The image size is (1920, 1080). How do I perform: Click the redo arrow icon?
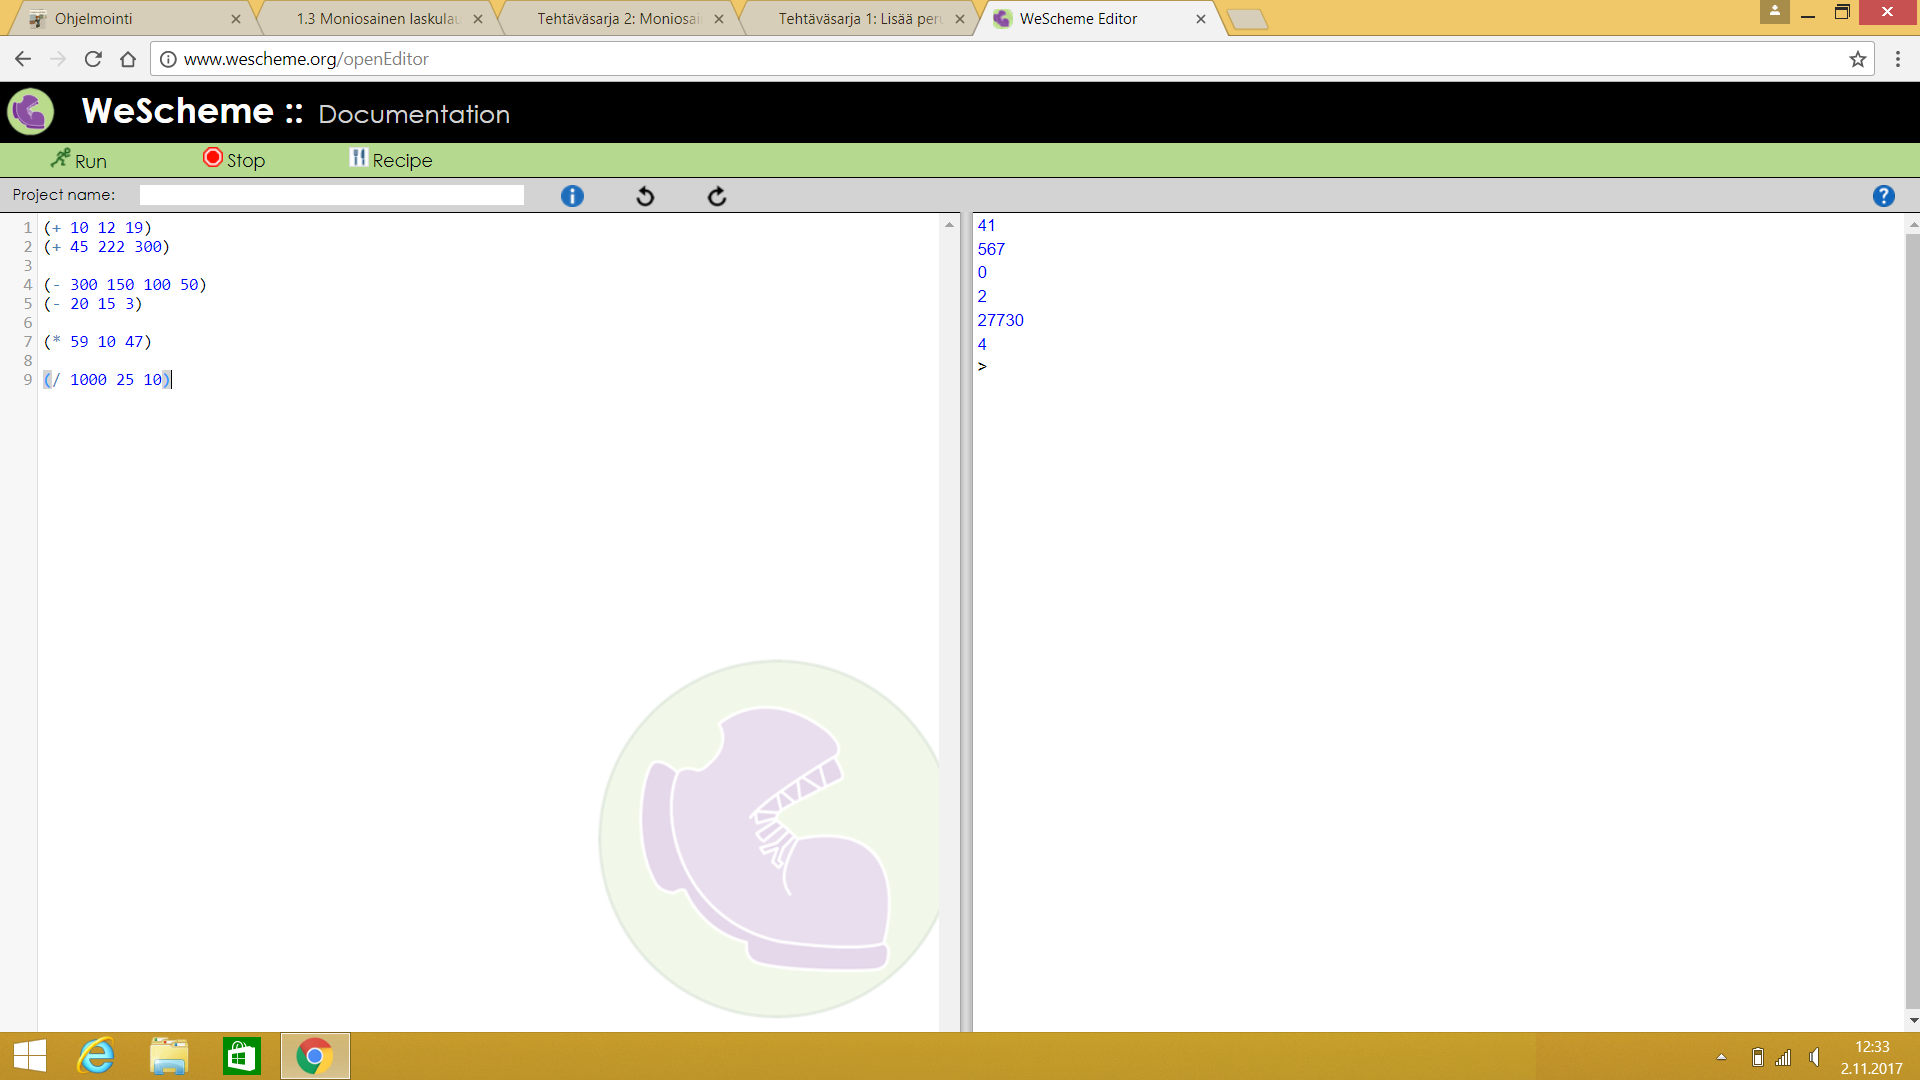click(717, 196)
